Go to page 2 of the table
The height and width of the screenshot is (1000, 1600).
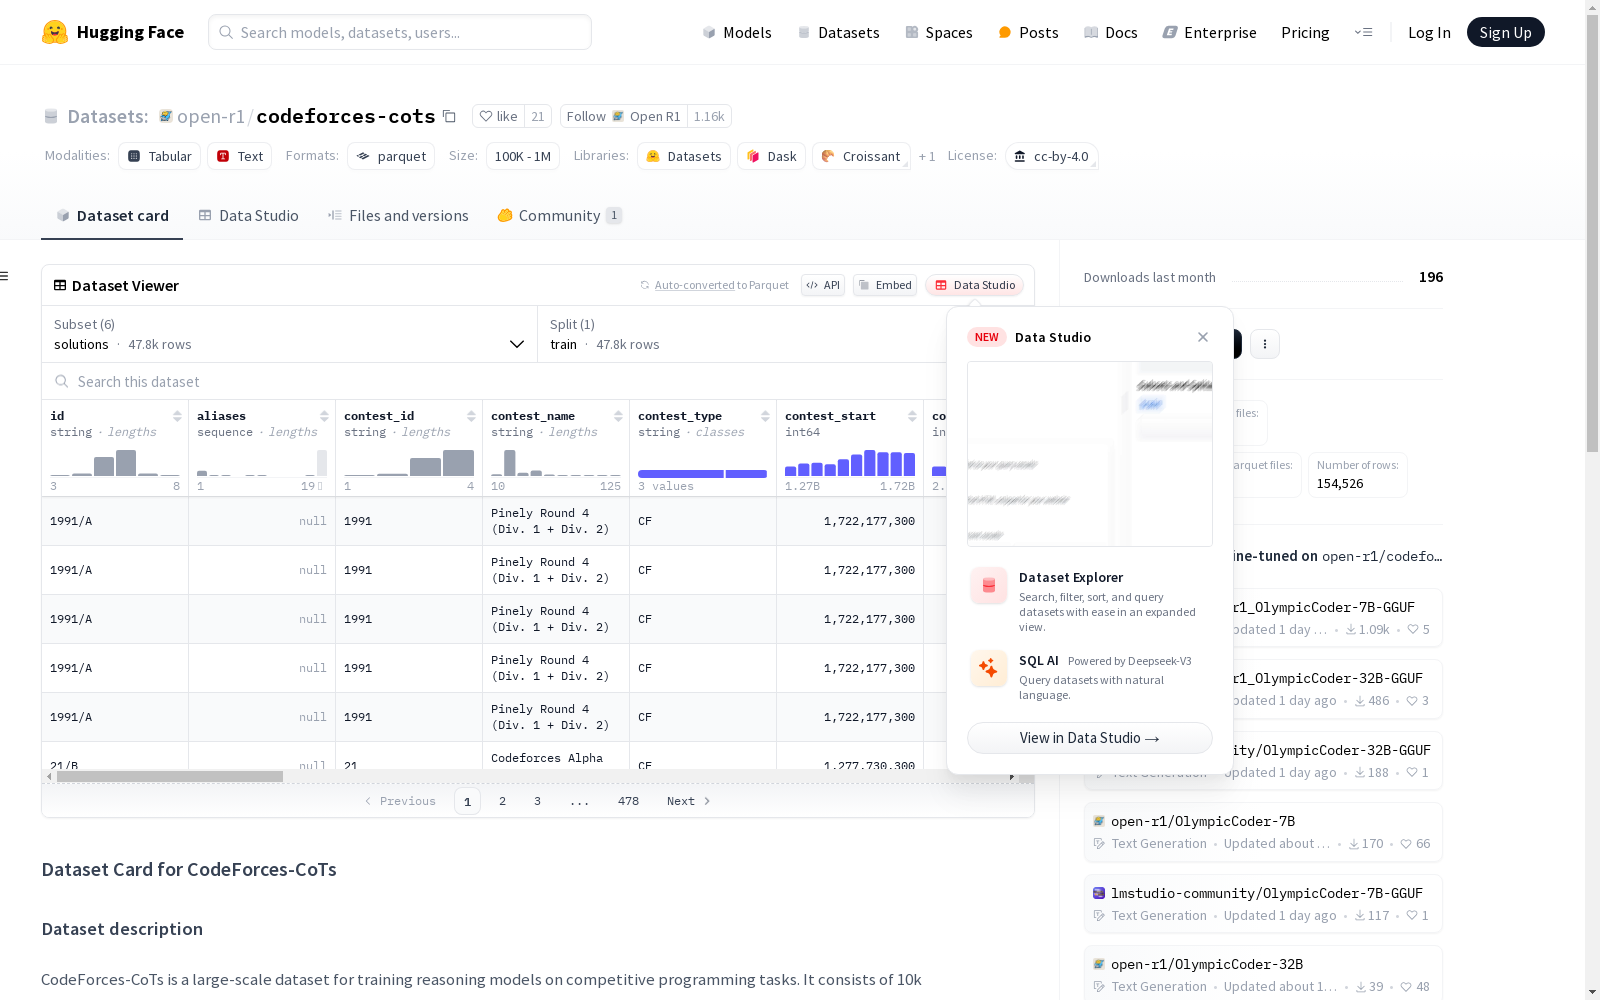[x=502, y=801]
